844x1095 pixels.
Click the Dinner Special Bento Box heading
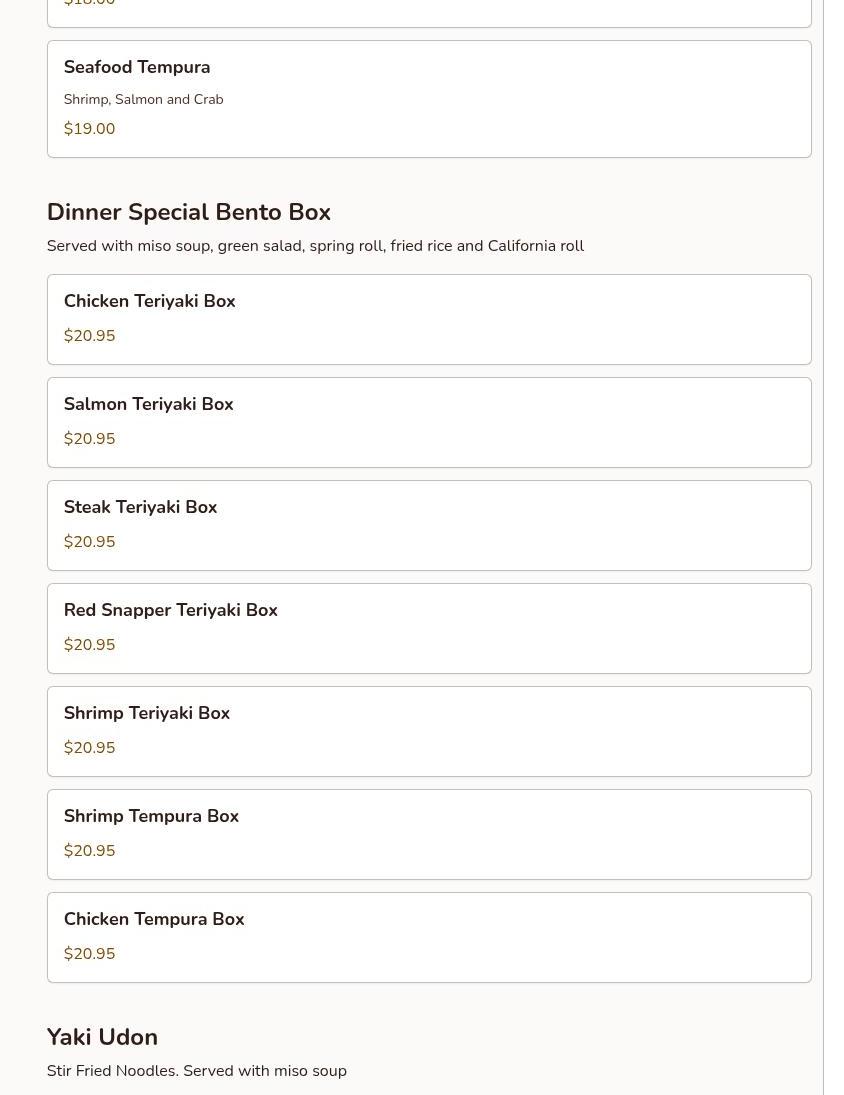point(188,212)
